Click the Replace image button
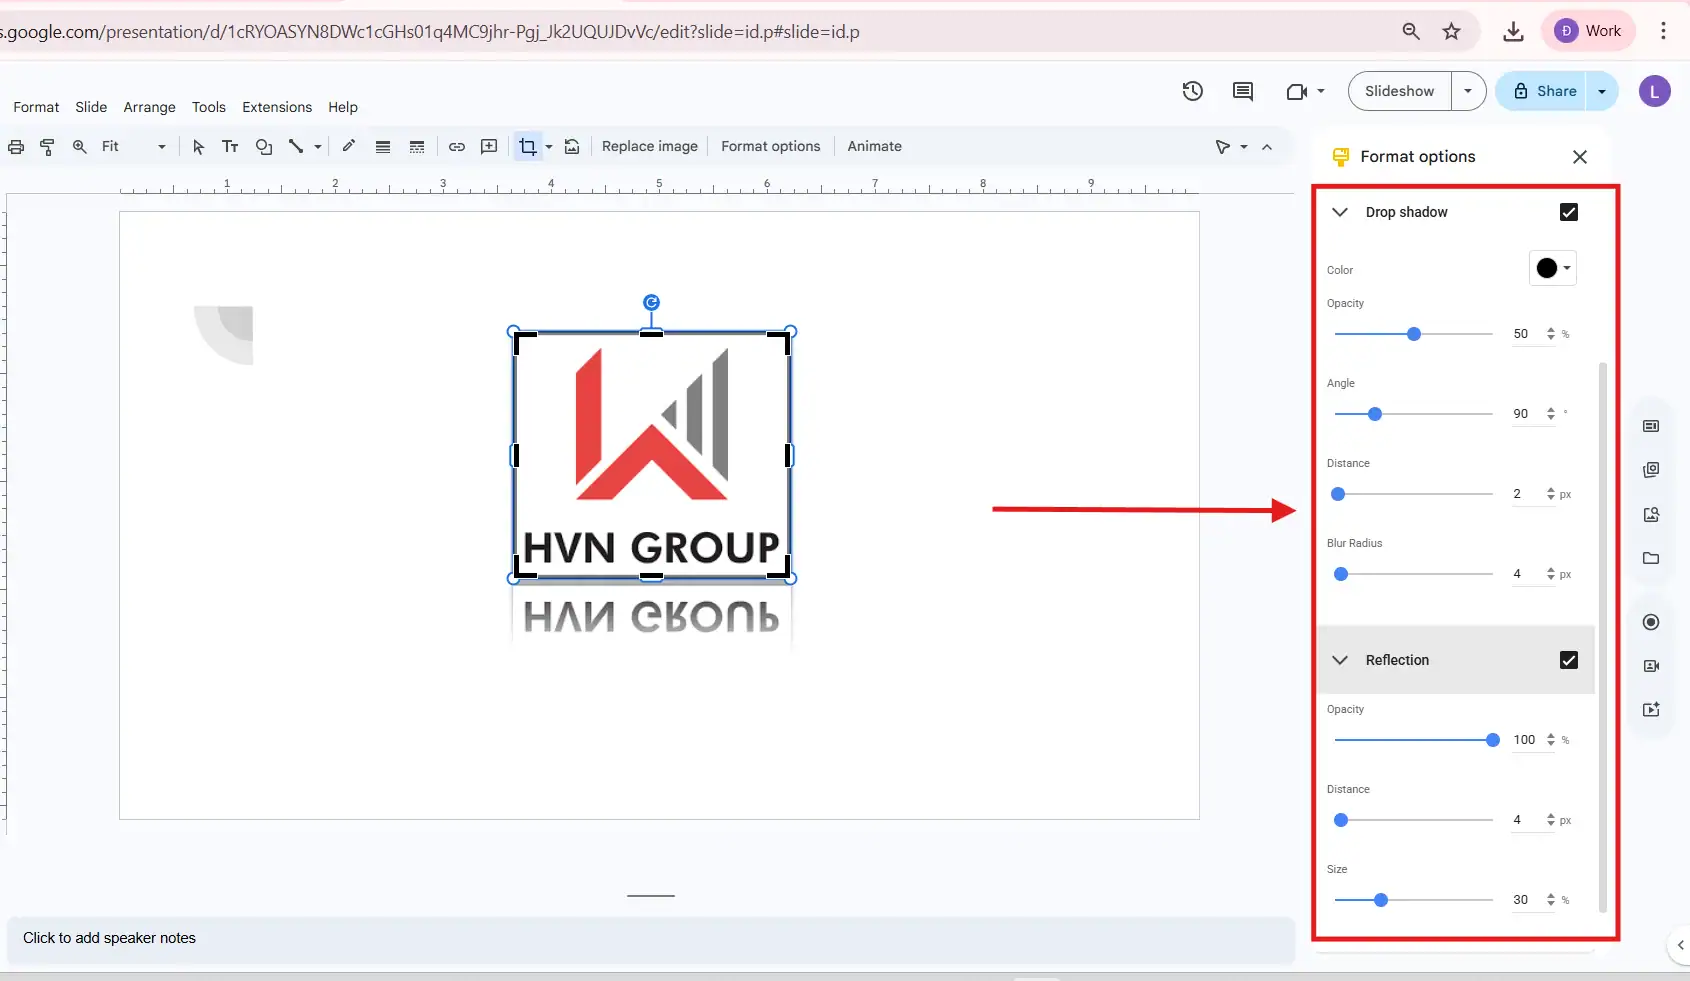The image size is (1690, 981). coord(650,146)
